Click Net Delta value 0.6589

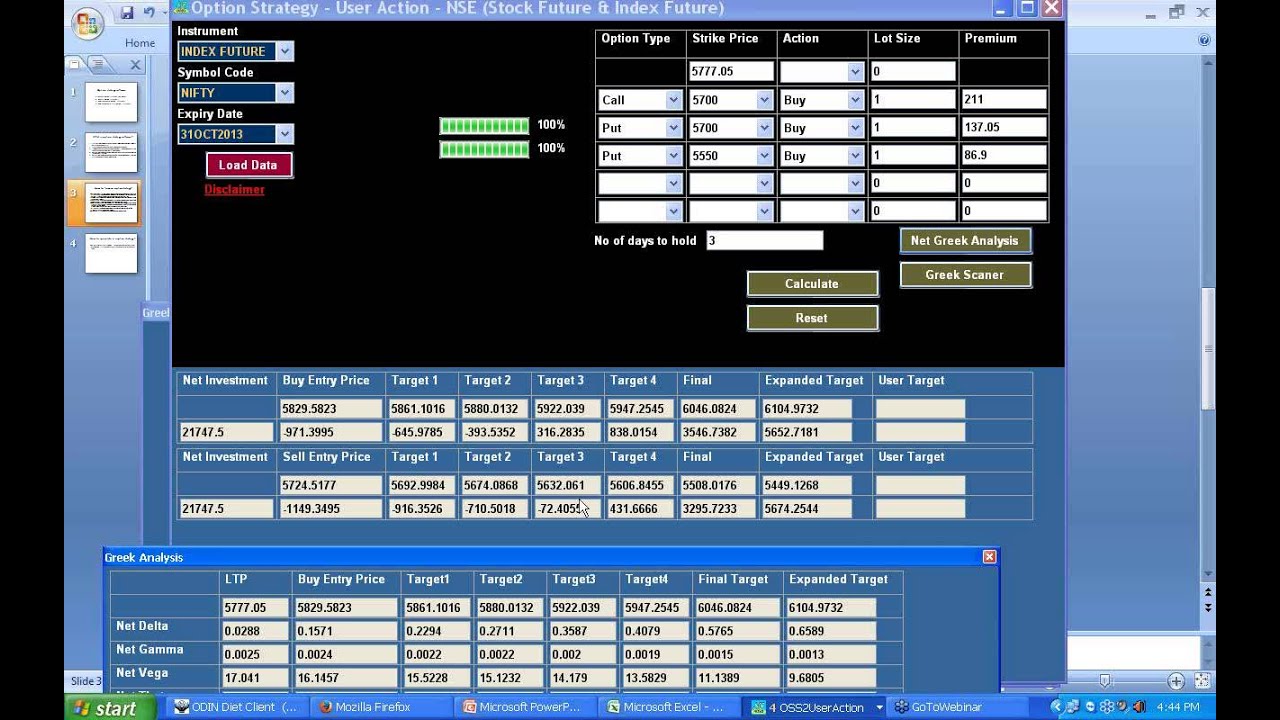coord(831,631)
